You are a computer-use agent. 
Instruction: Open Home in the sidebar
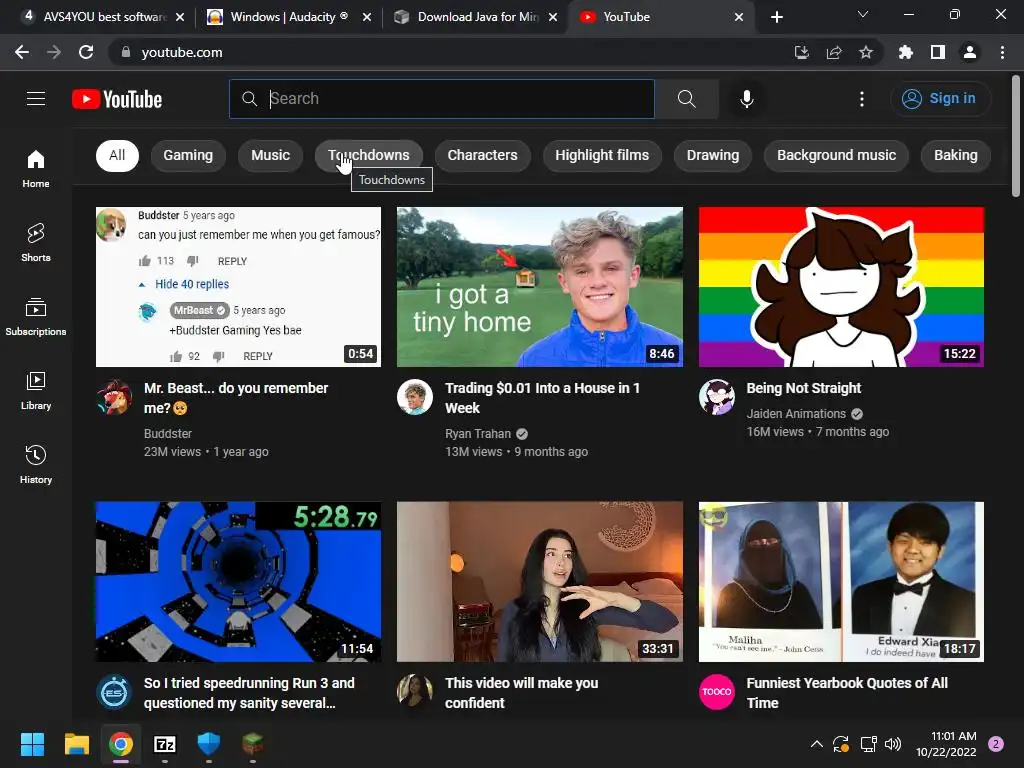(x=36, y=168)
